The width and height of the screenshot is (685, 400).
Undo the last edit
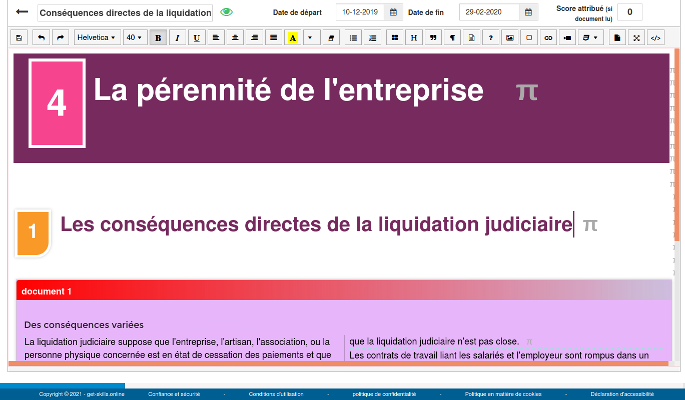[x=41, y=37]
